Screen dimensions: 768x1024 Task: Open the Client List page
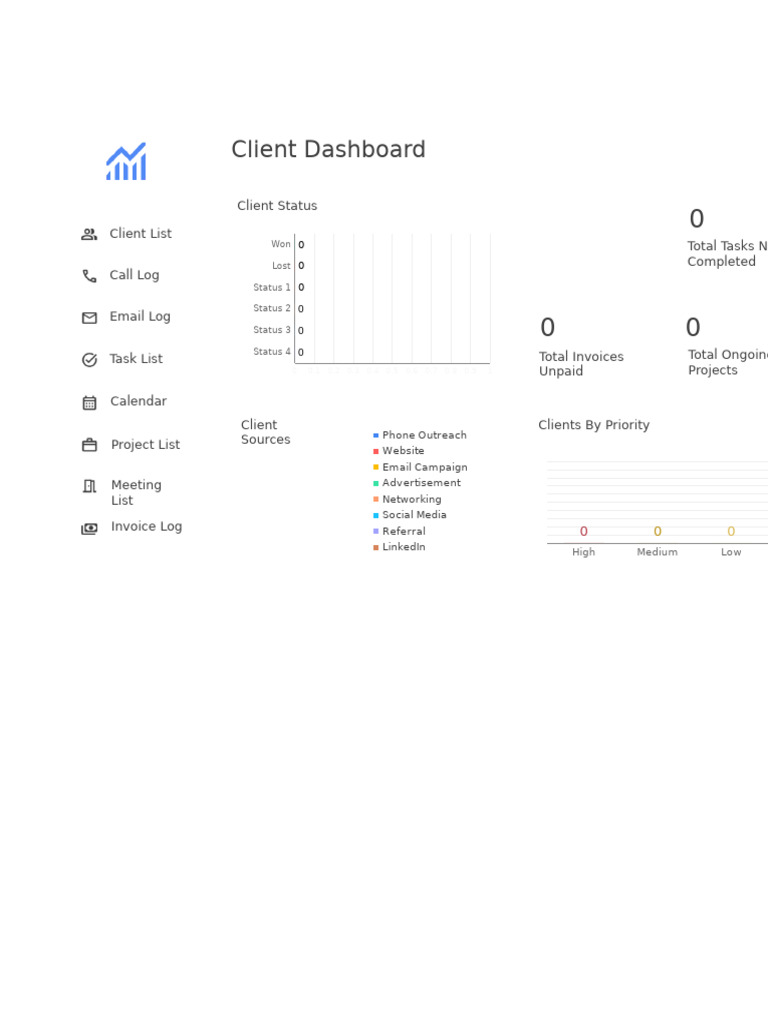coord(140,233)
